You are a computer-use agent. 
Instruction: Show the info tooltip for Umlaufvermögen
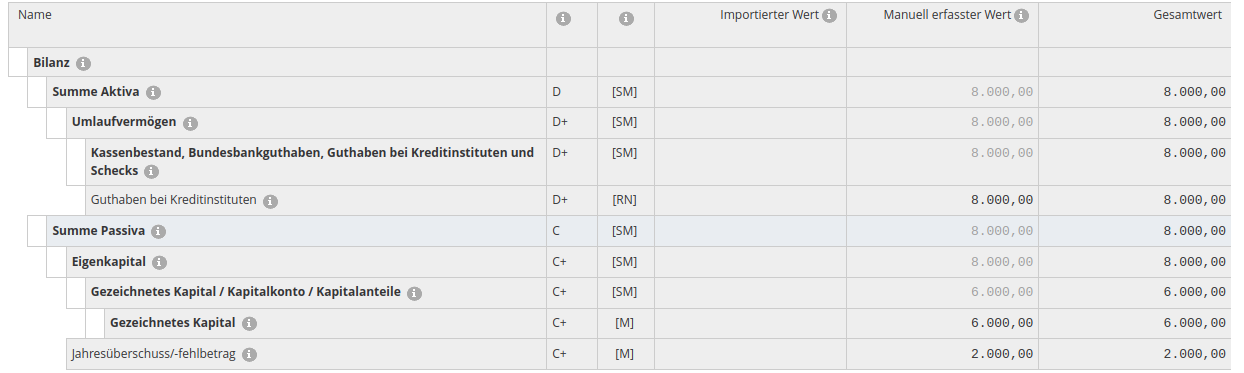pos(190,123)
